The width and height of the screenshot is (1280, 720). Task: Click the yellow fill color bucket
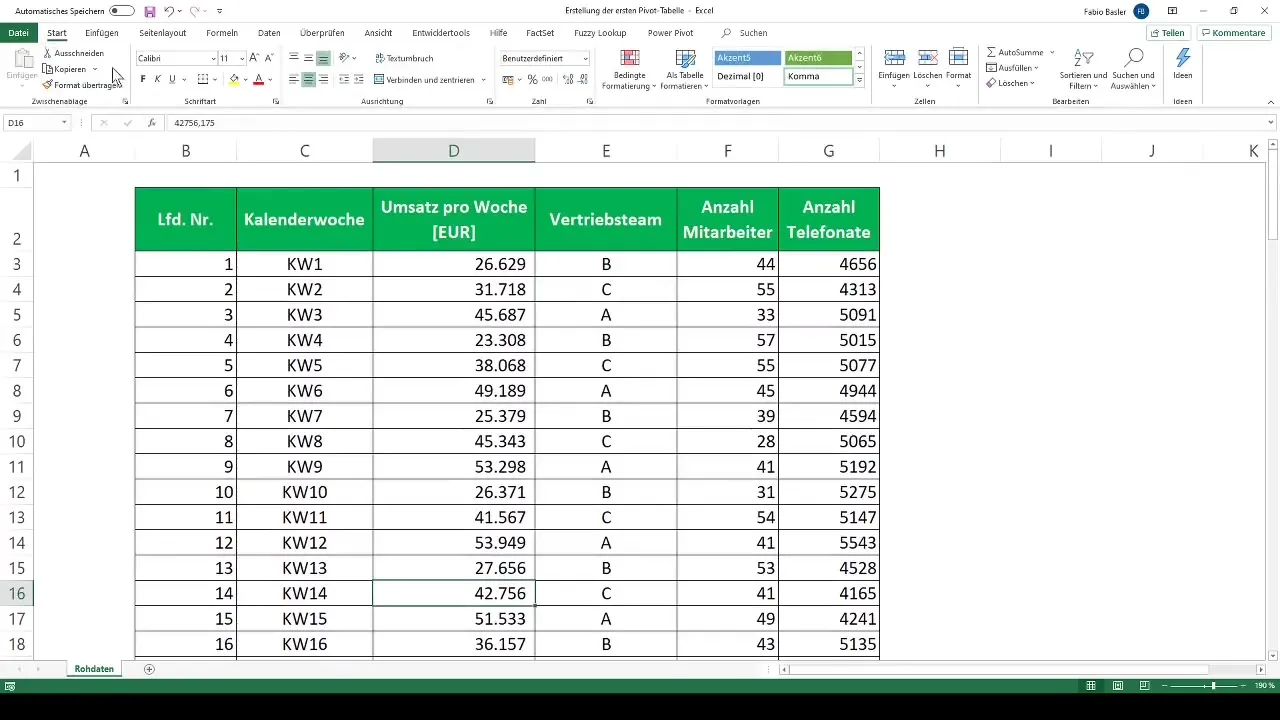[x=234, y=79]
